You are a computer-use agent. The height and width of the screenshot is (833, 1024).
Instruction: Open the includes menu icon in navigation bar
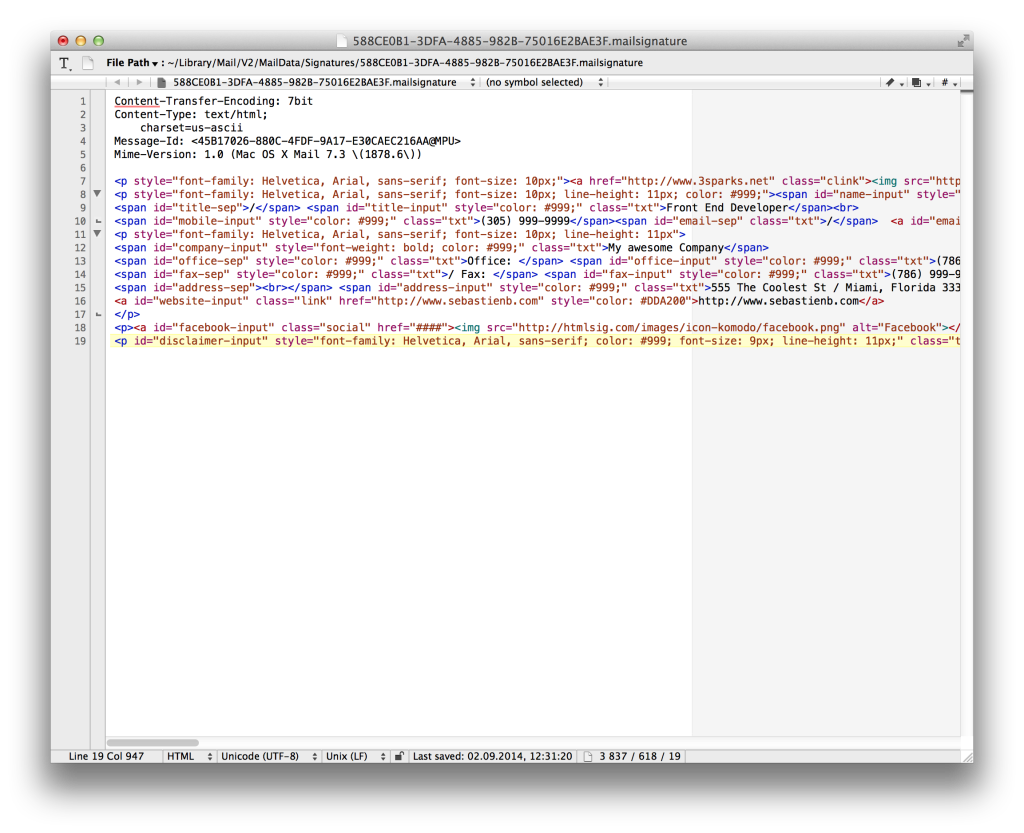click(920, 83)
